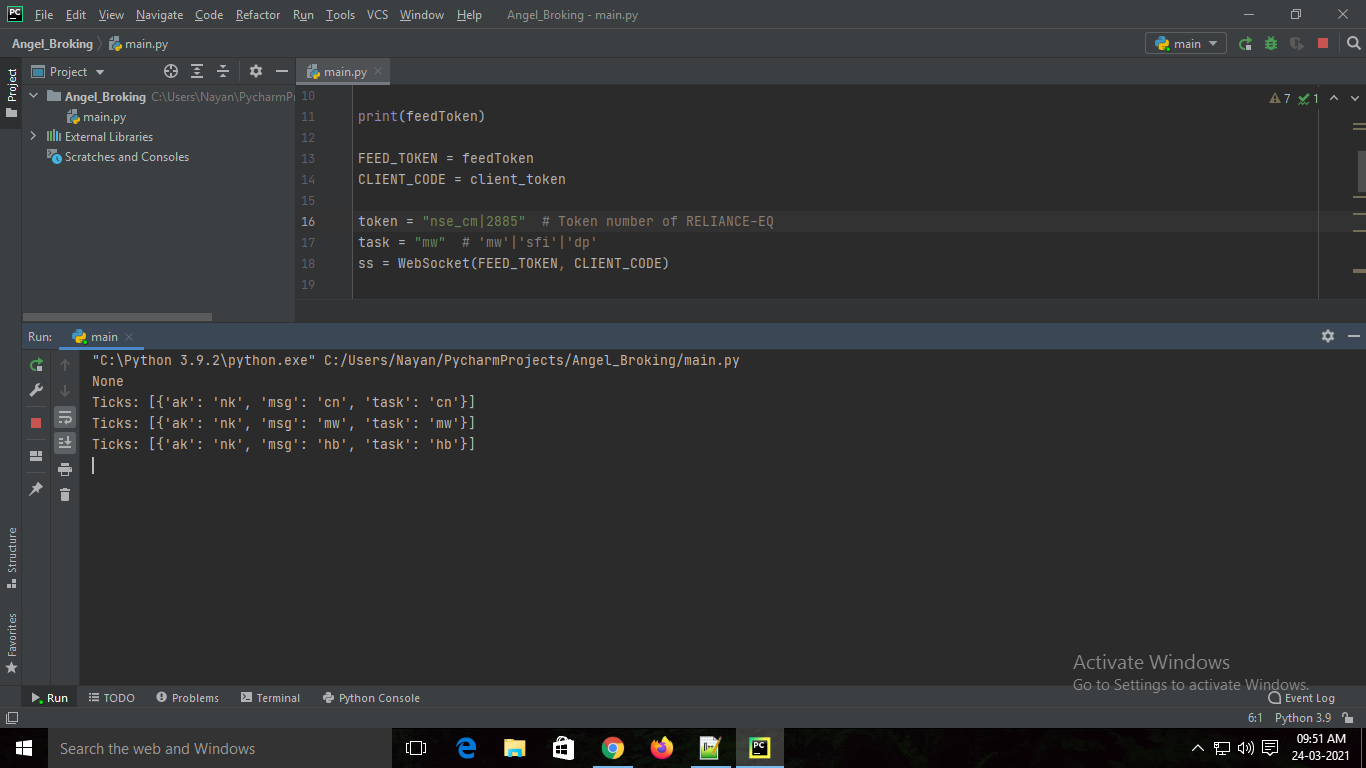Click the Run tool window button
Image resolution: width=1366 pixels, height=768 pixels.
(x=49, y=698)
